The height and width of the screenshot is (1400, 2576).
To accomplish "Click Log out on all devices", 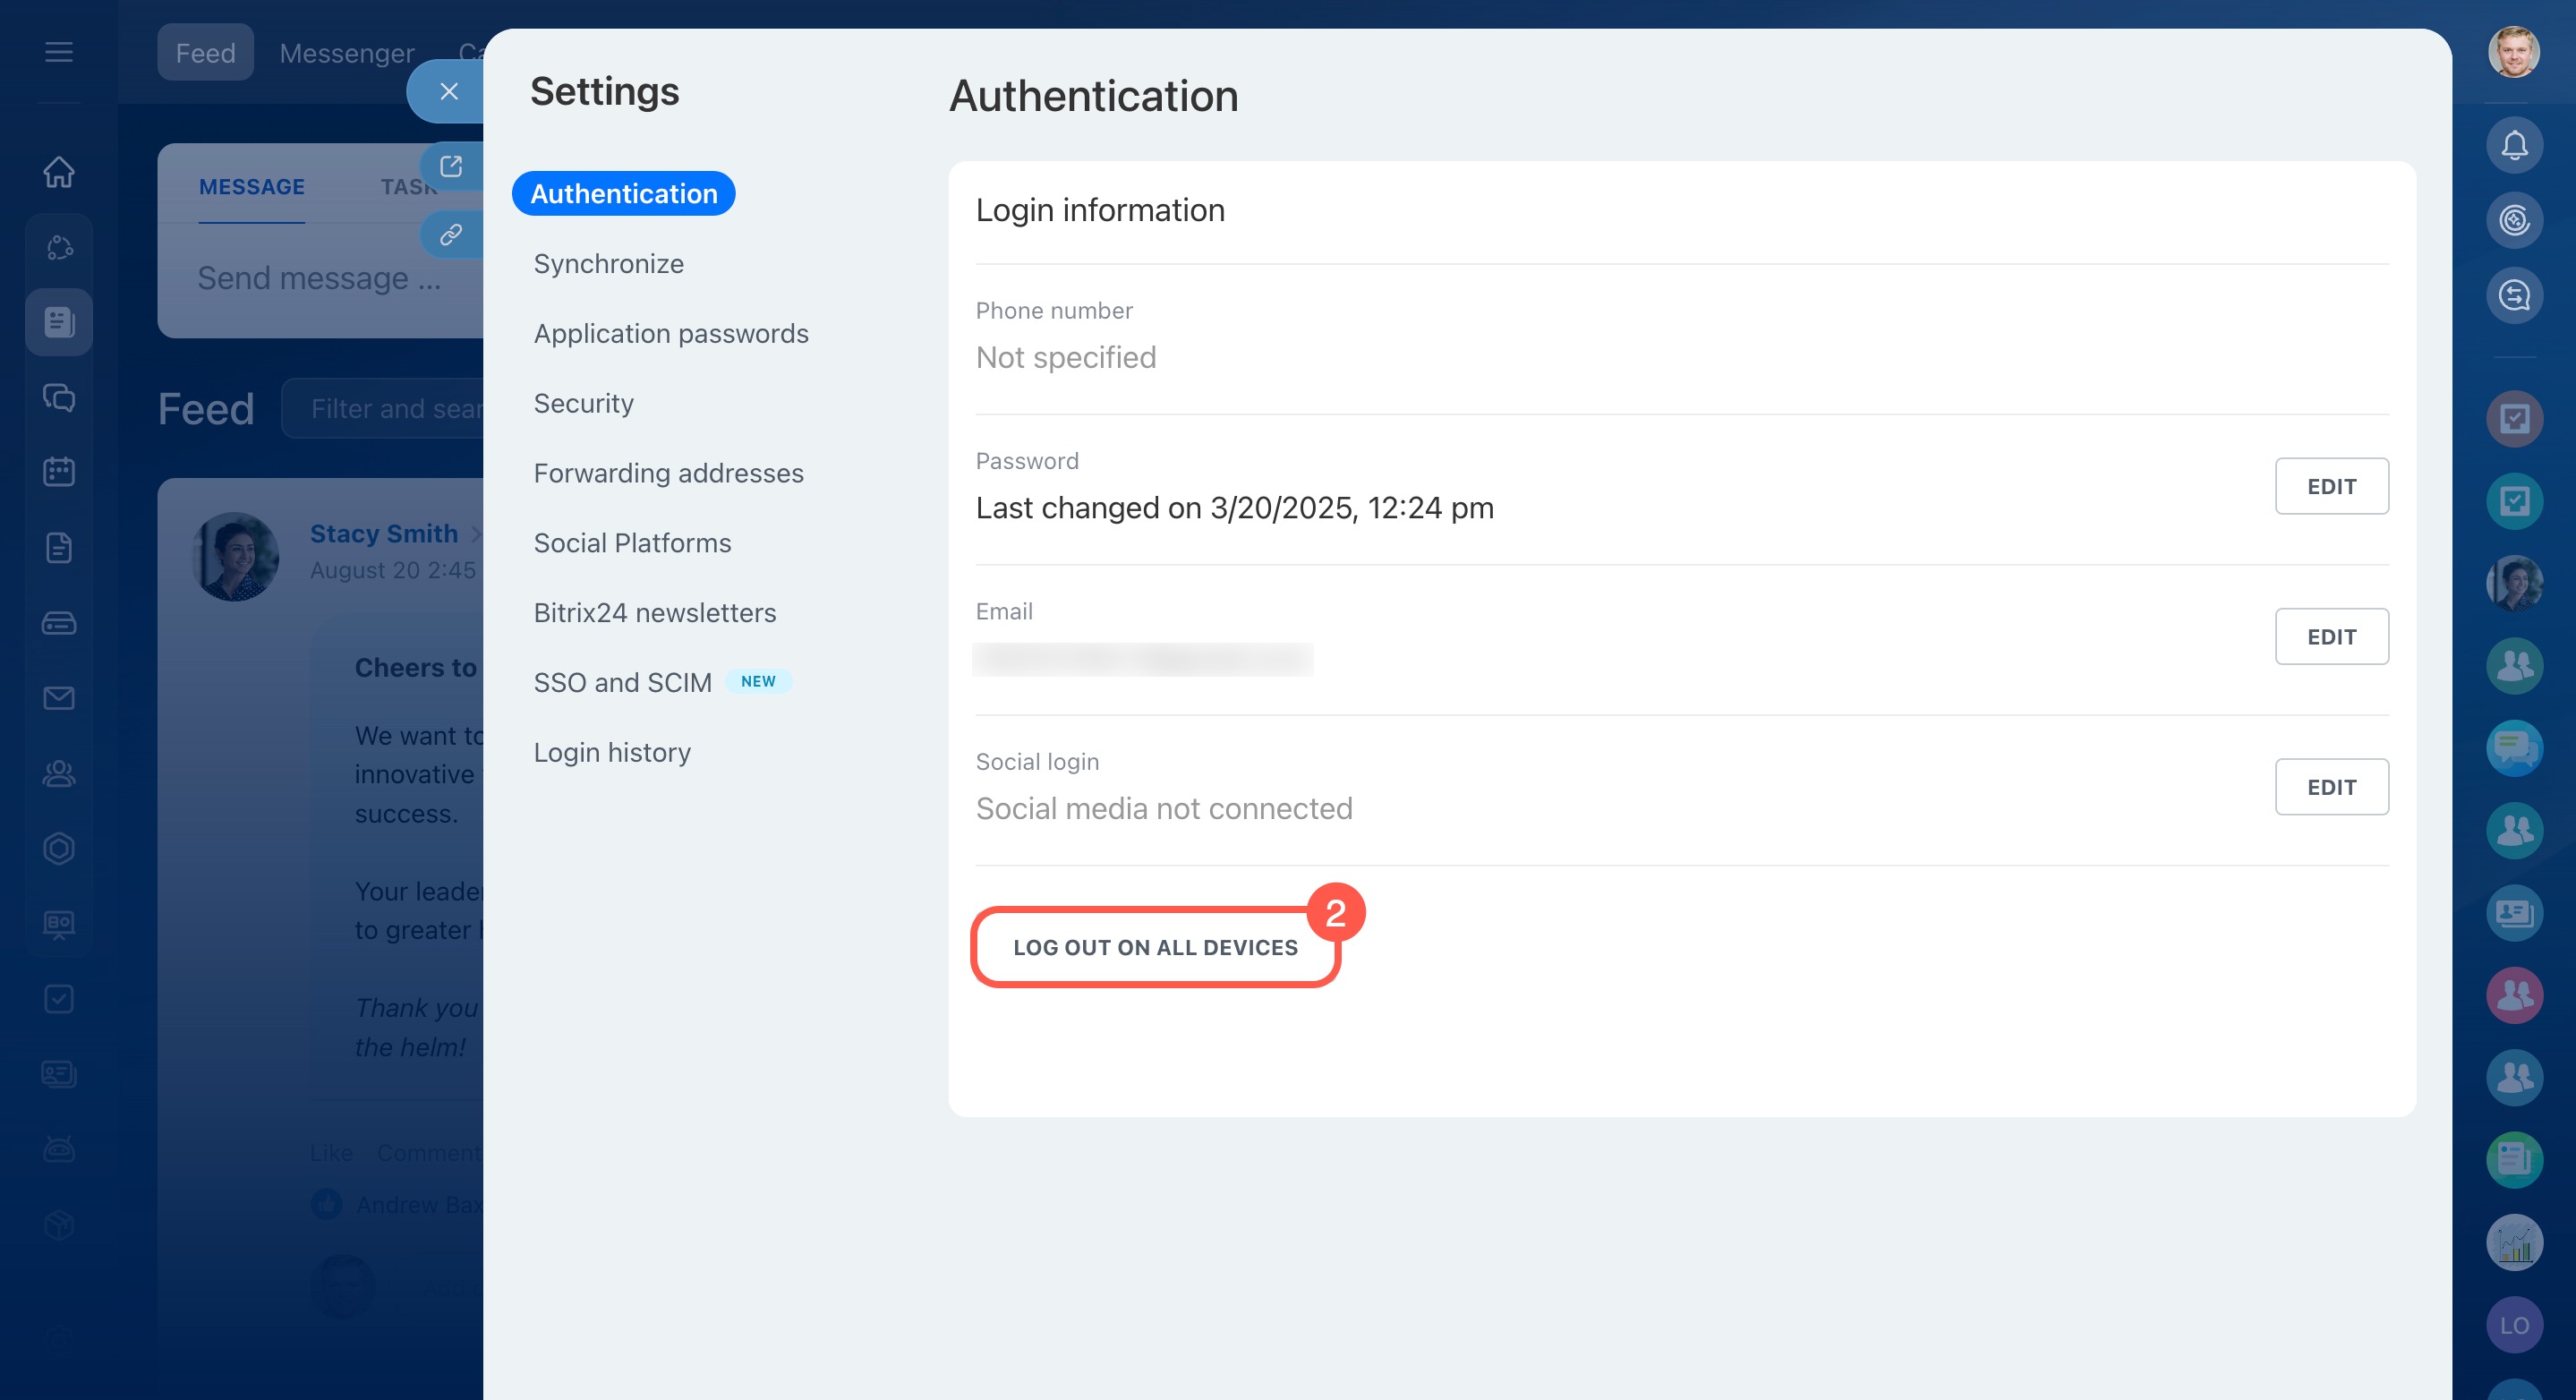I will click(1154, 948).
